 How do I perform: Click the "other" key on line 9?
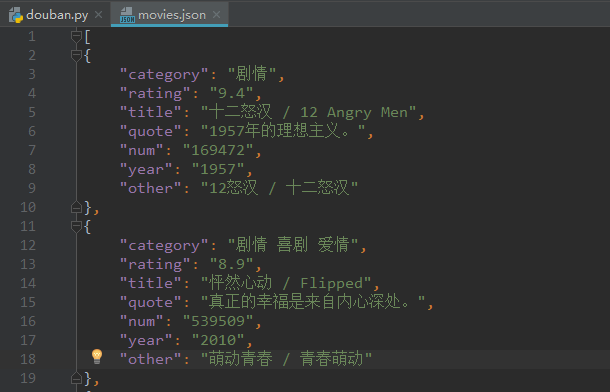click(x=151, y=188)
